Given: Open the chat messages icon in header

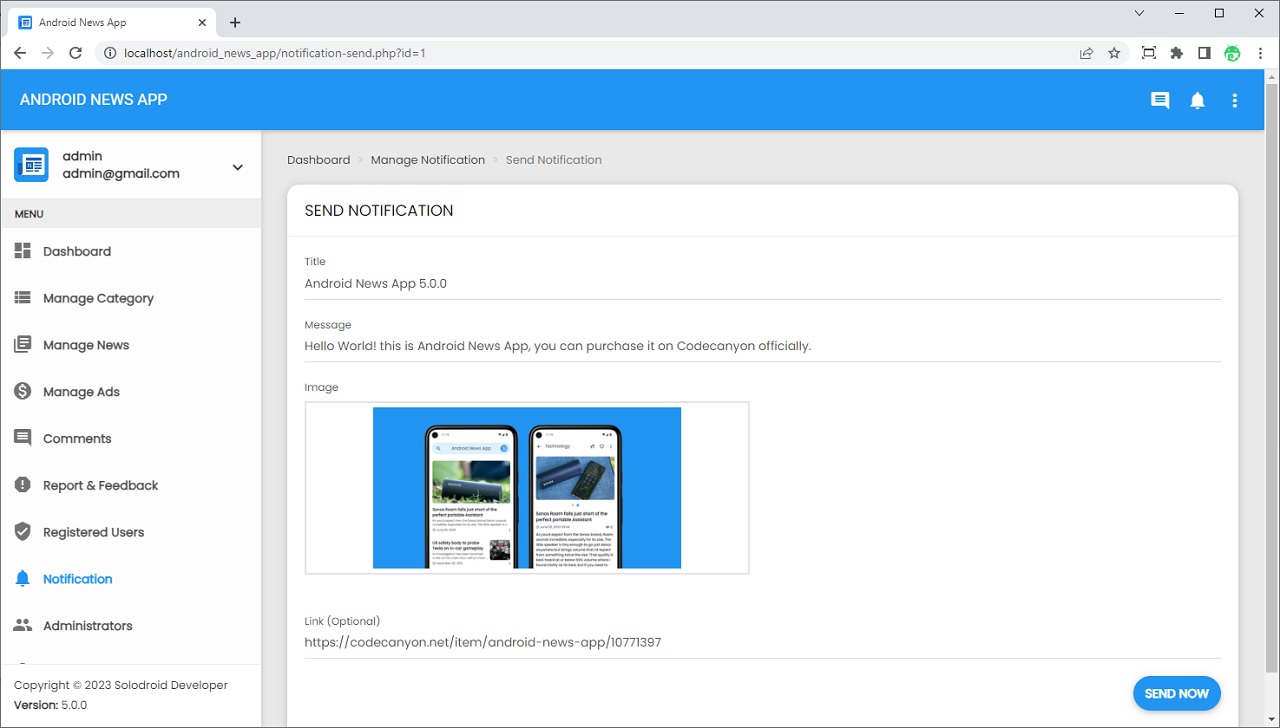Looking at the screenshot, I should pyautogui.click(x=1160, y=100).
